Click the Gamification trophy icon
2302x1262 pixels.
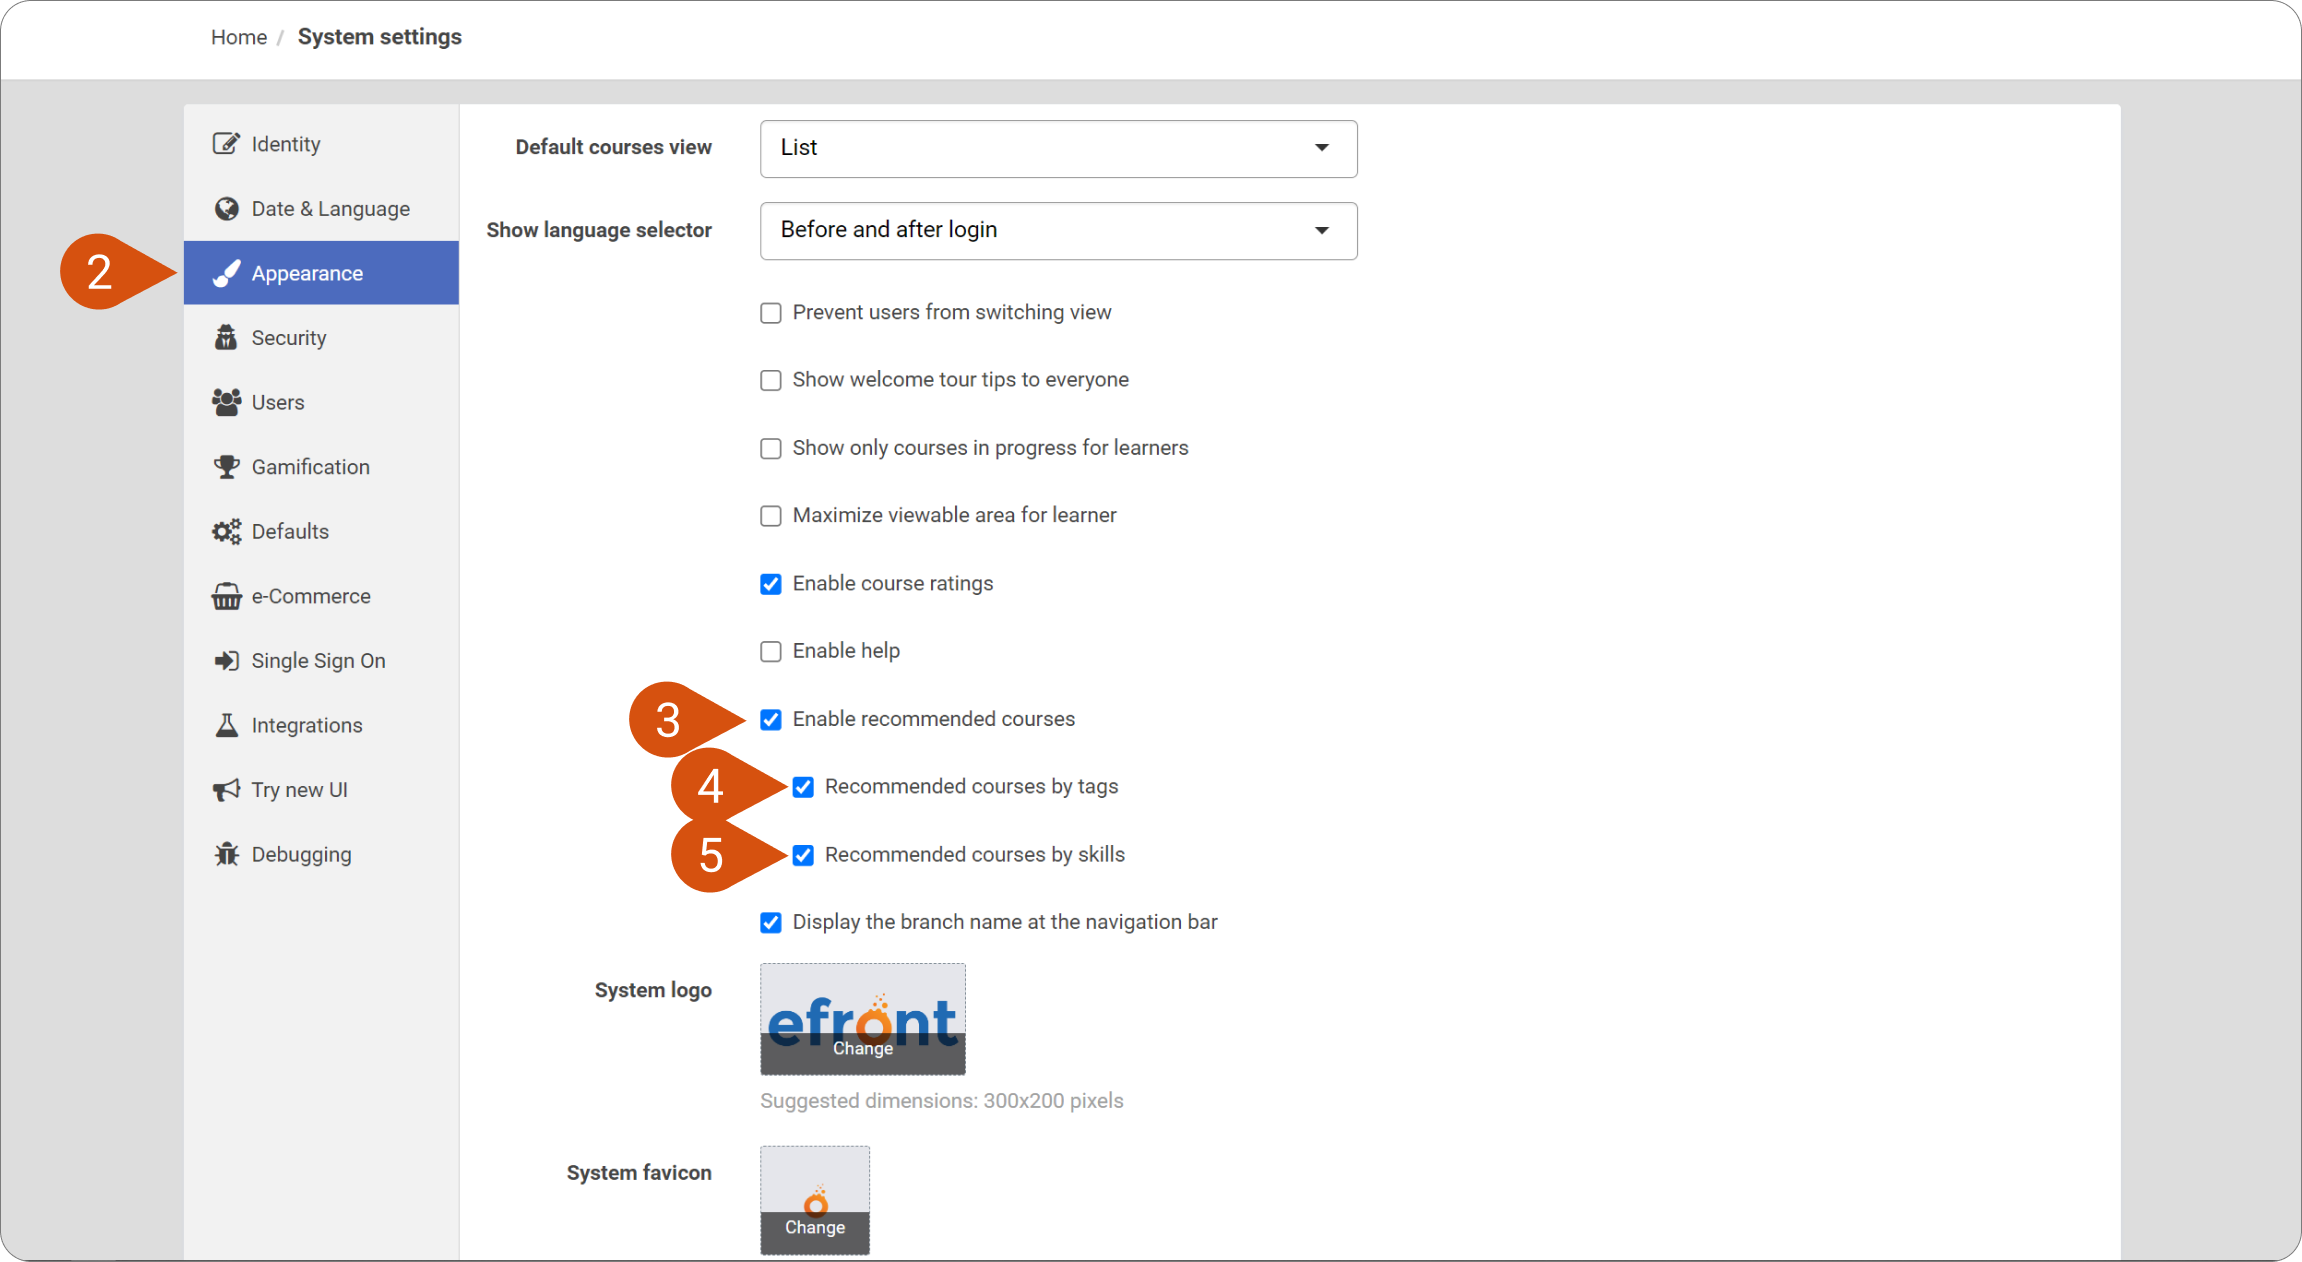[226, 467]
